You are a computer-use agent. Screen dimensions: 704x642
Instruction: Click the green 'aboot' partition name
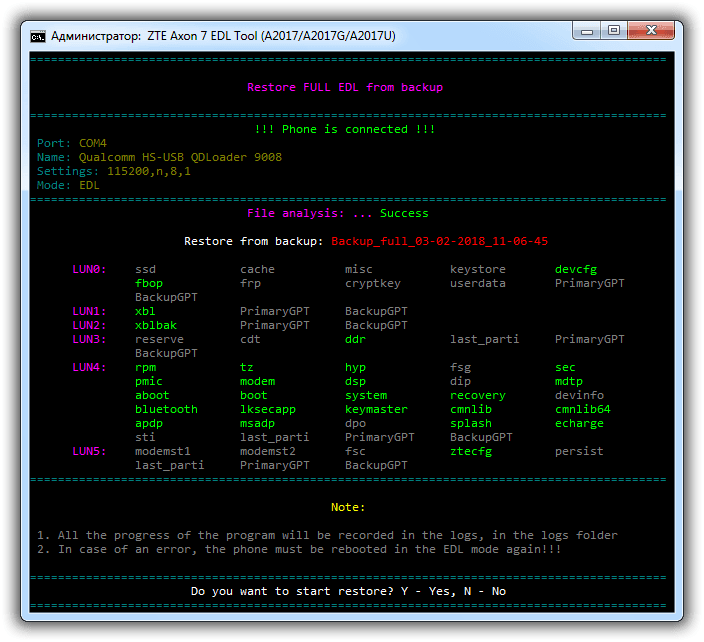coord(152,395)
